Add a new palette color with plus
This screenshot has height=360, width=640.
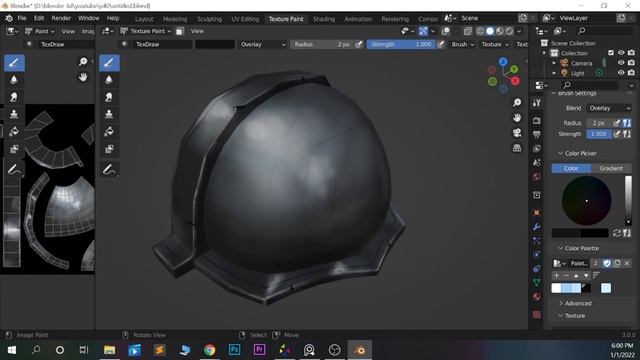[557, 276]
